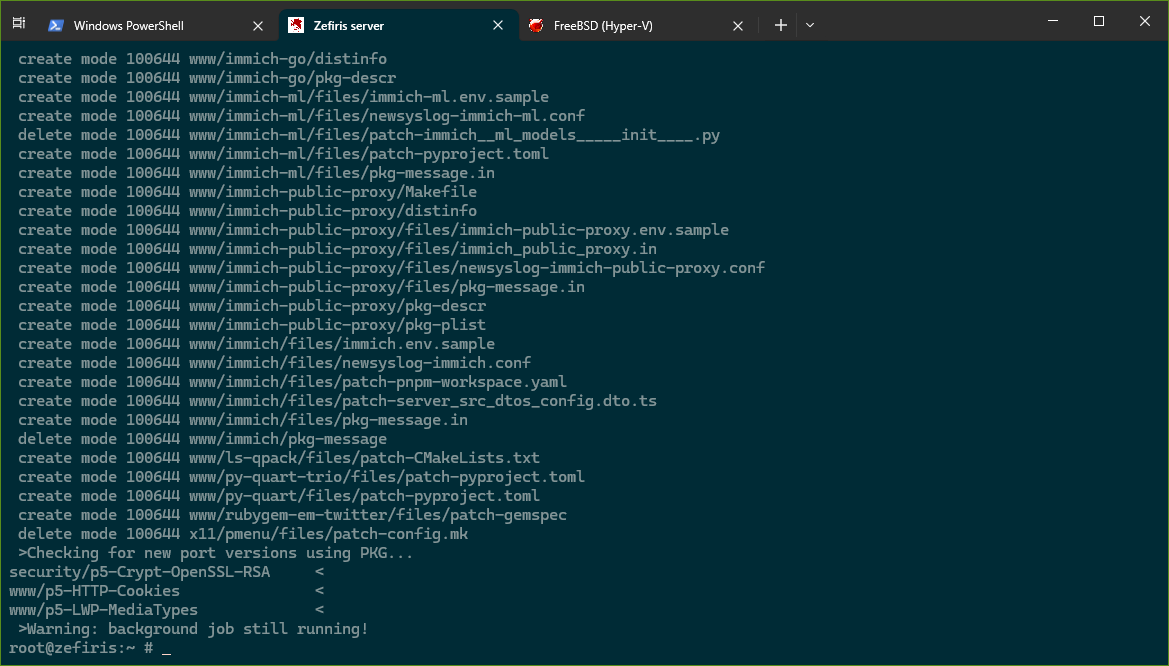The height and width of the screenshot is (666, 1169).
Task: Click the FreeBSD daemon icon on the third tab
Action: [535, 25]
